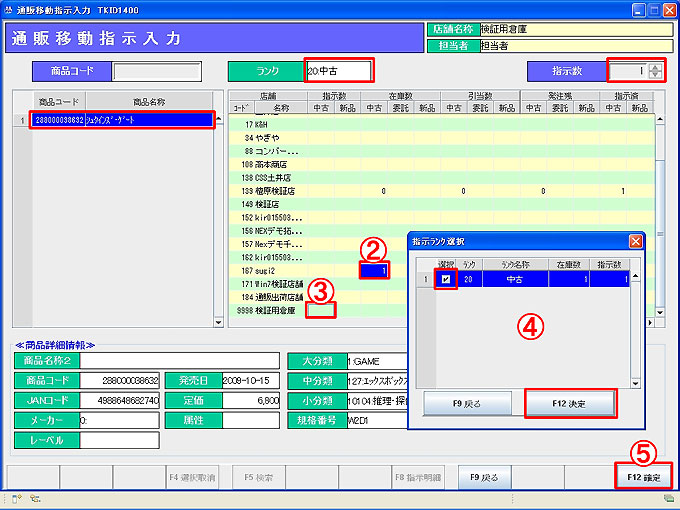The image size is (680, 510).
Task: Close the 指示ランク選択 dialog
Action: point(635,242)
